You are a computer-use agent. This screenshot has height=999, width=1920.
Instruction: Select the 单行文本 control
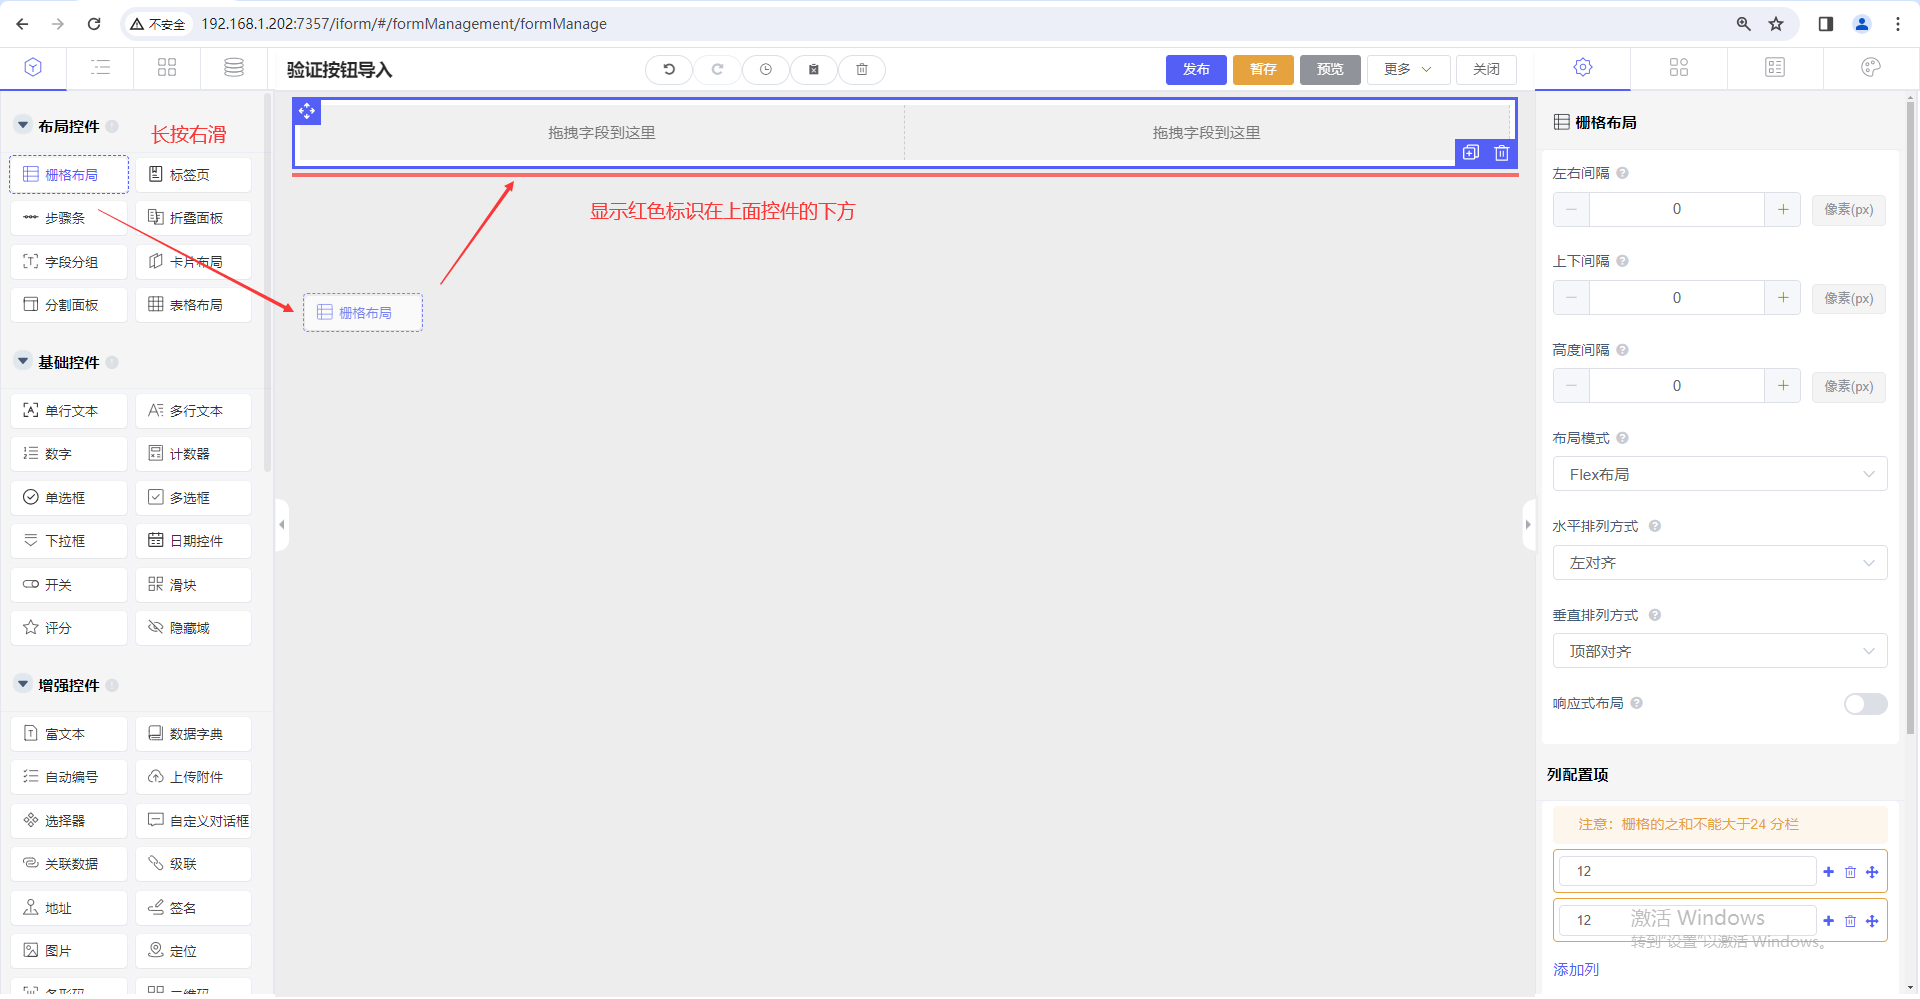coord(69,411)
